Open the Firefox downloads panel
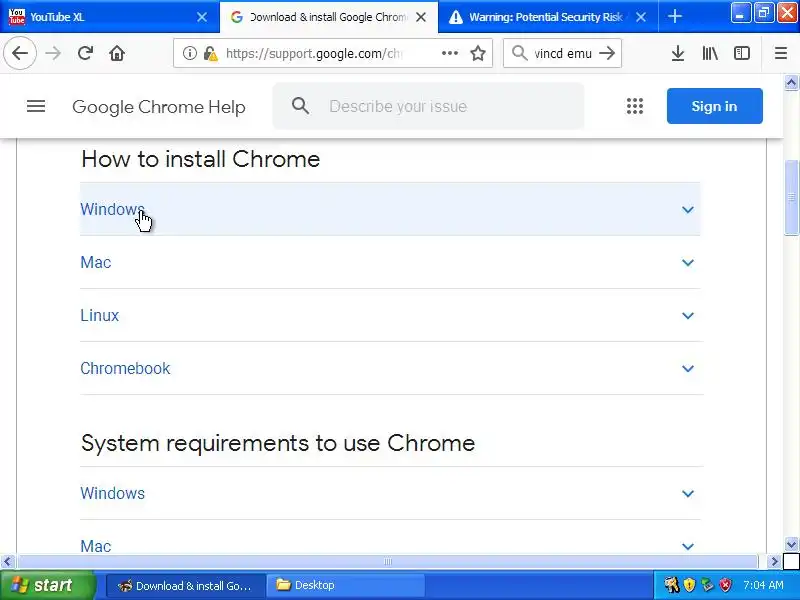 coord(678,53)
